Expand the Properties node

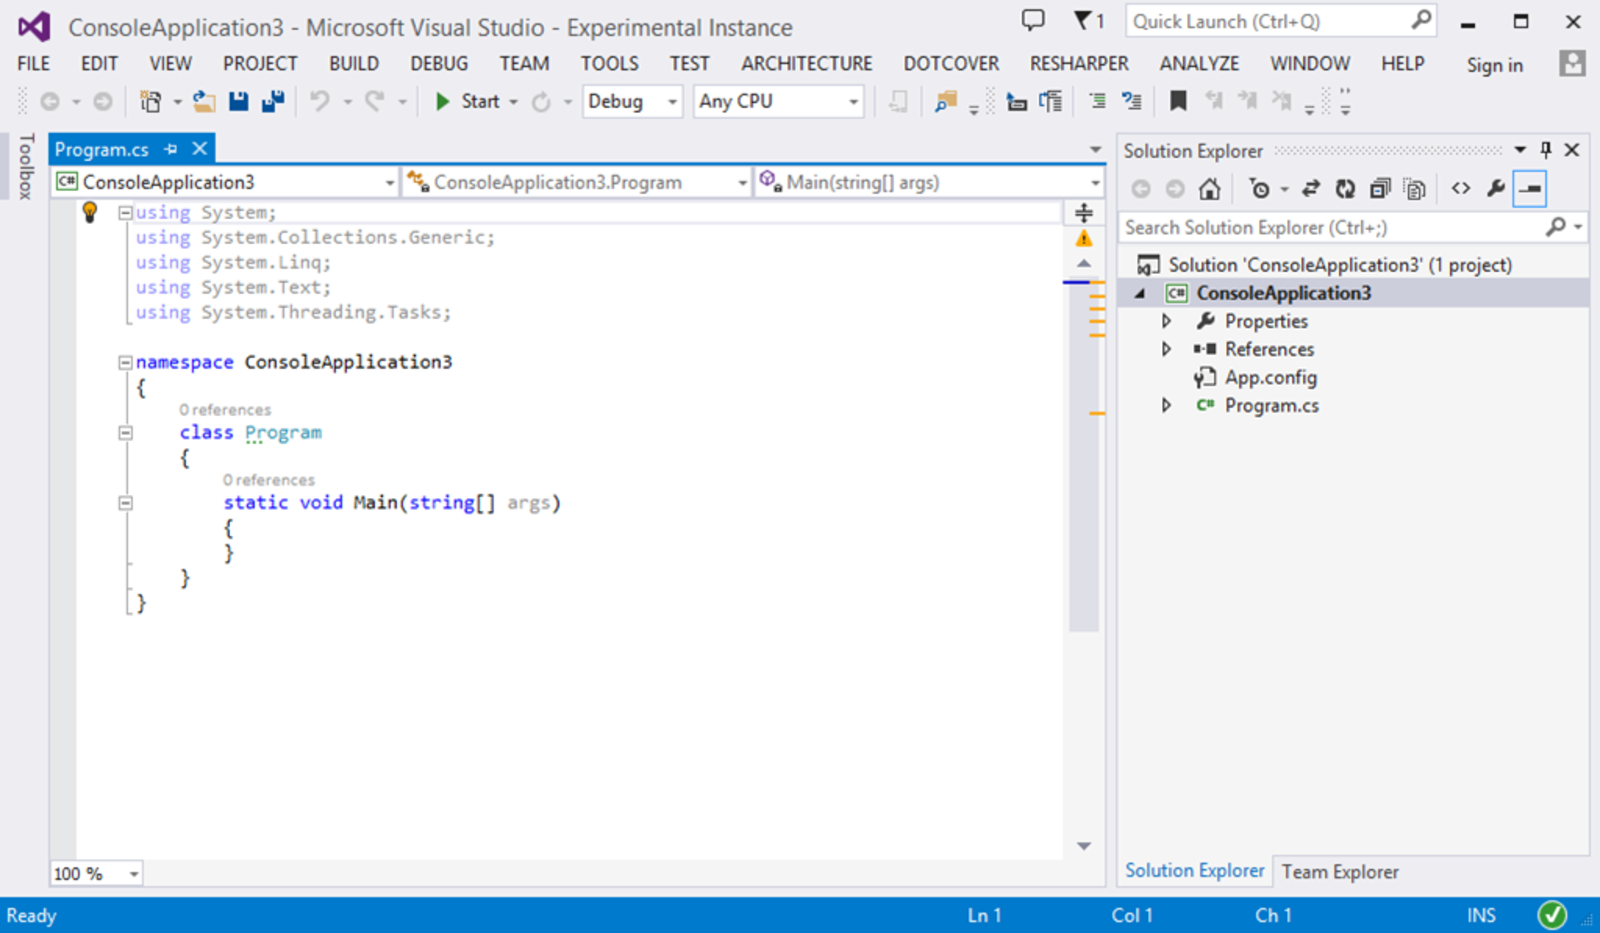click(1166, 321)
